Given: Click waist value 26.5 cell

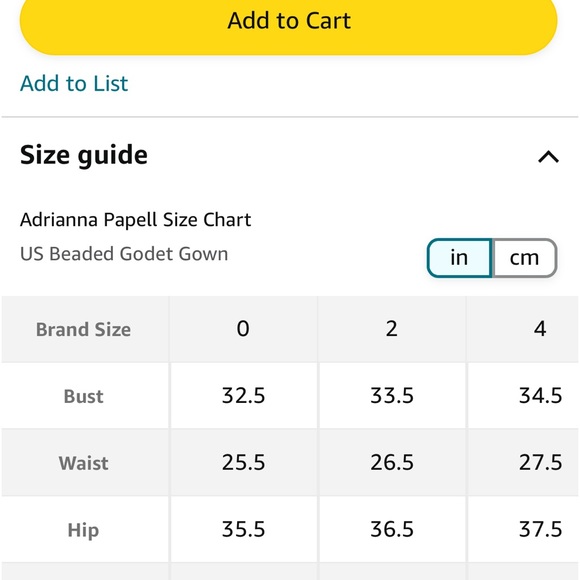Looking at the screenshot, I should 392,462.
